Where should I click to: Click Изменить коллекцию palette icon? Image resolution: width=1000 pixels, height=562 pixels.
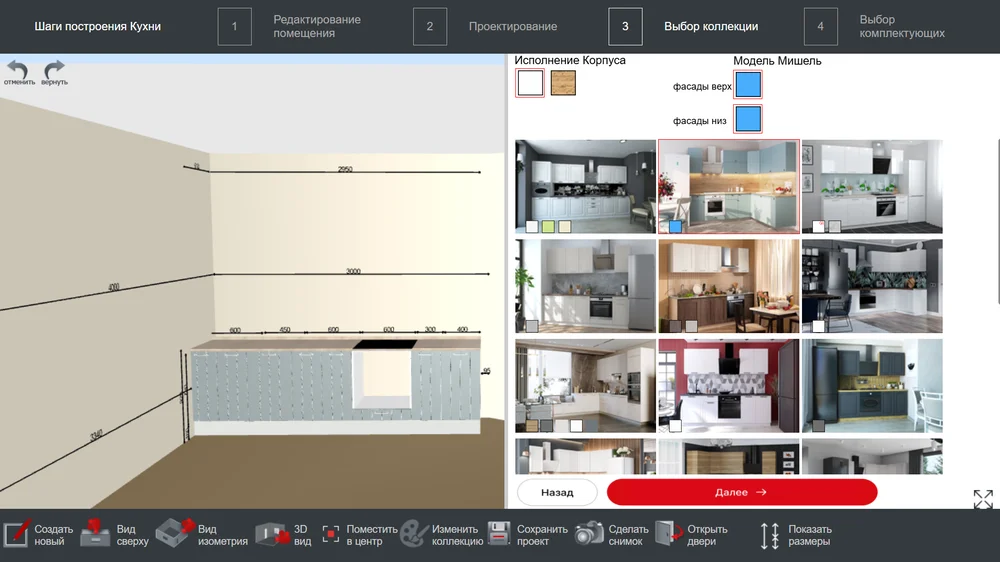click(441, 535)
